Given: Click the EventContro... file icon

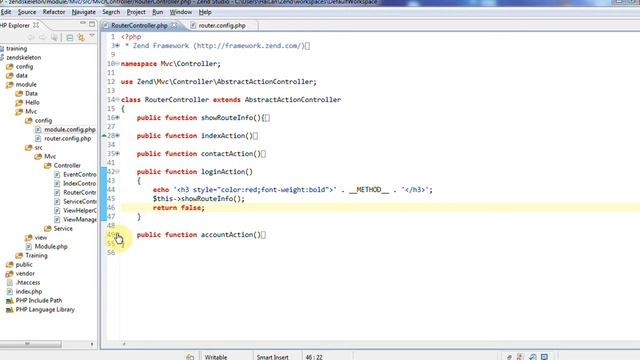Looking at the screenshot, I should (x=57, y=174).
